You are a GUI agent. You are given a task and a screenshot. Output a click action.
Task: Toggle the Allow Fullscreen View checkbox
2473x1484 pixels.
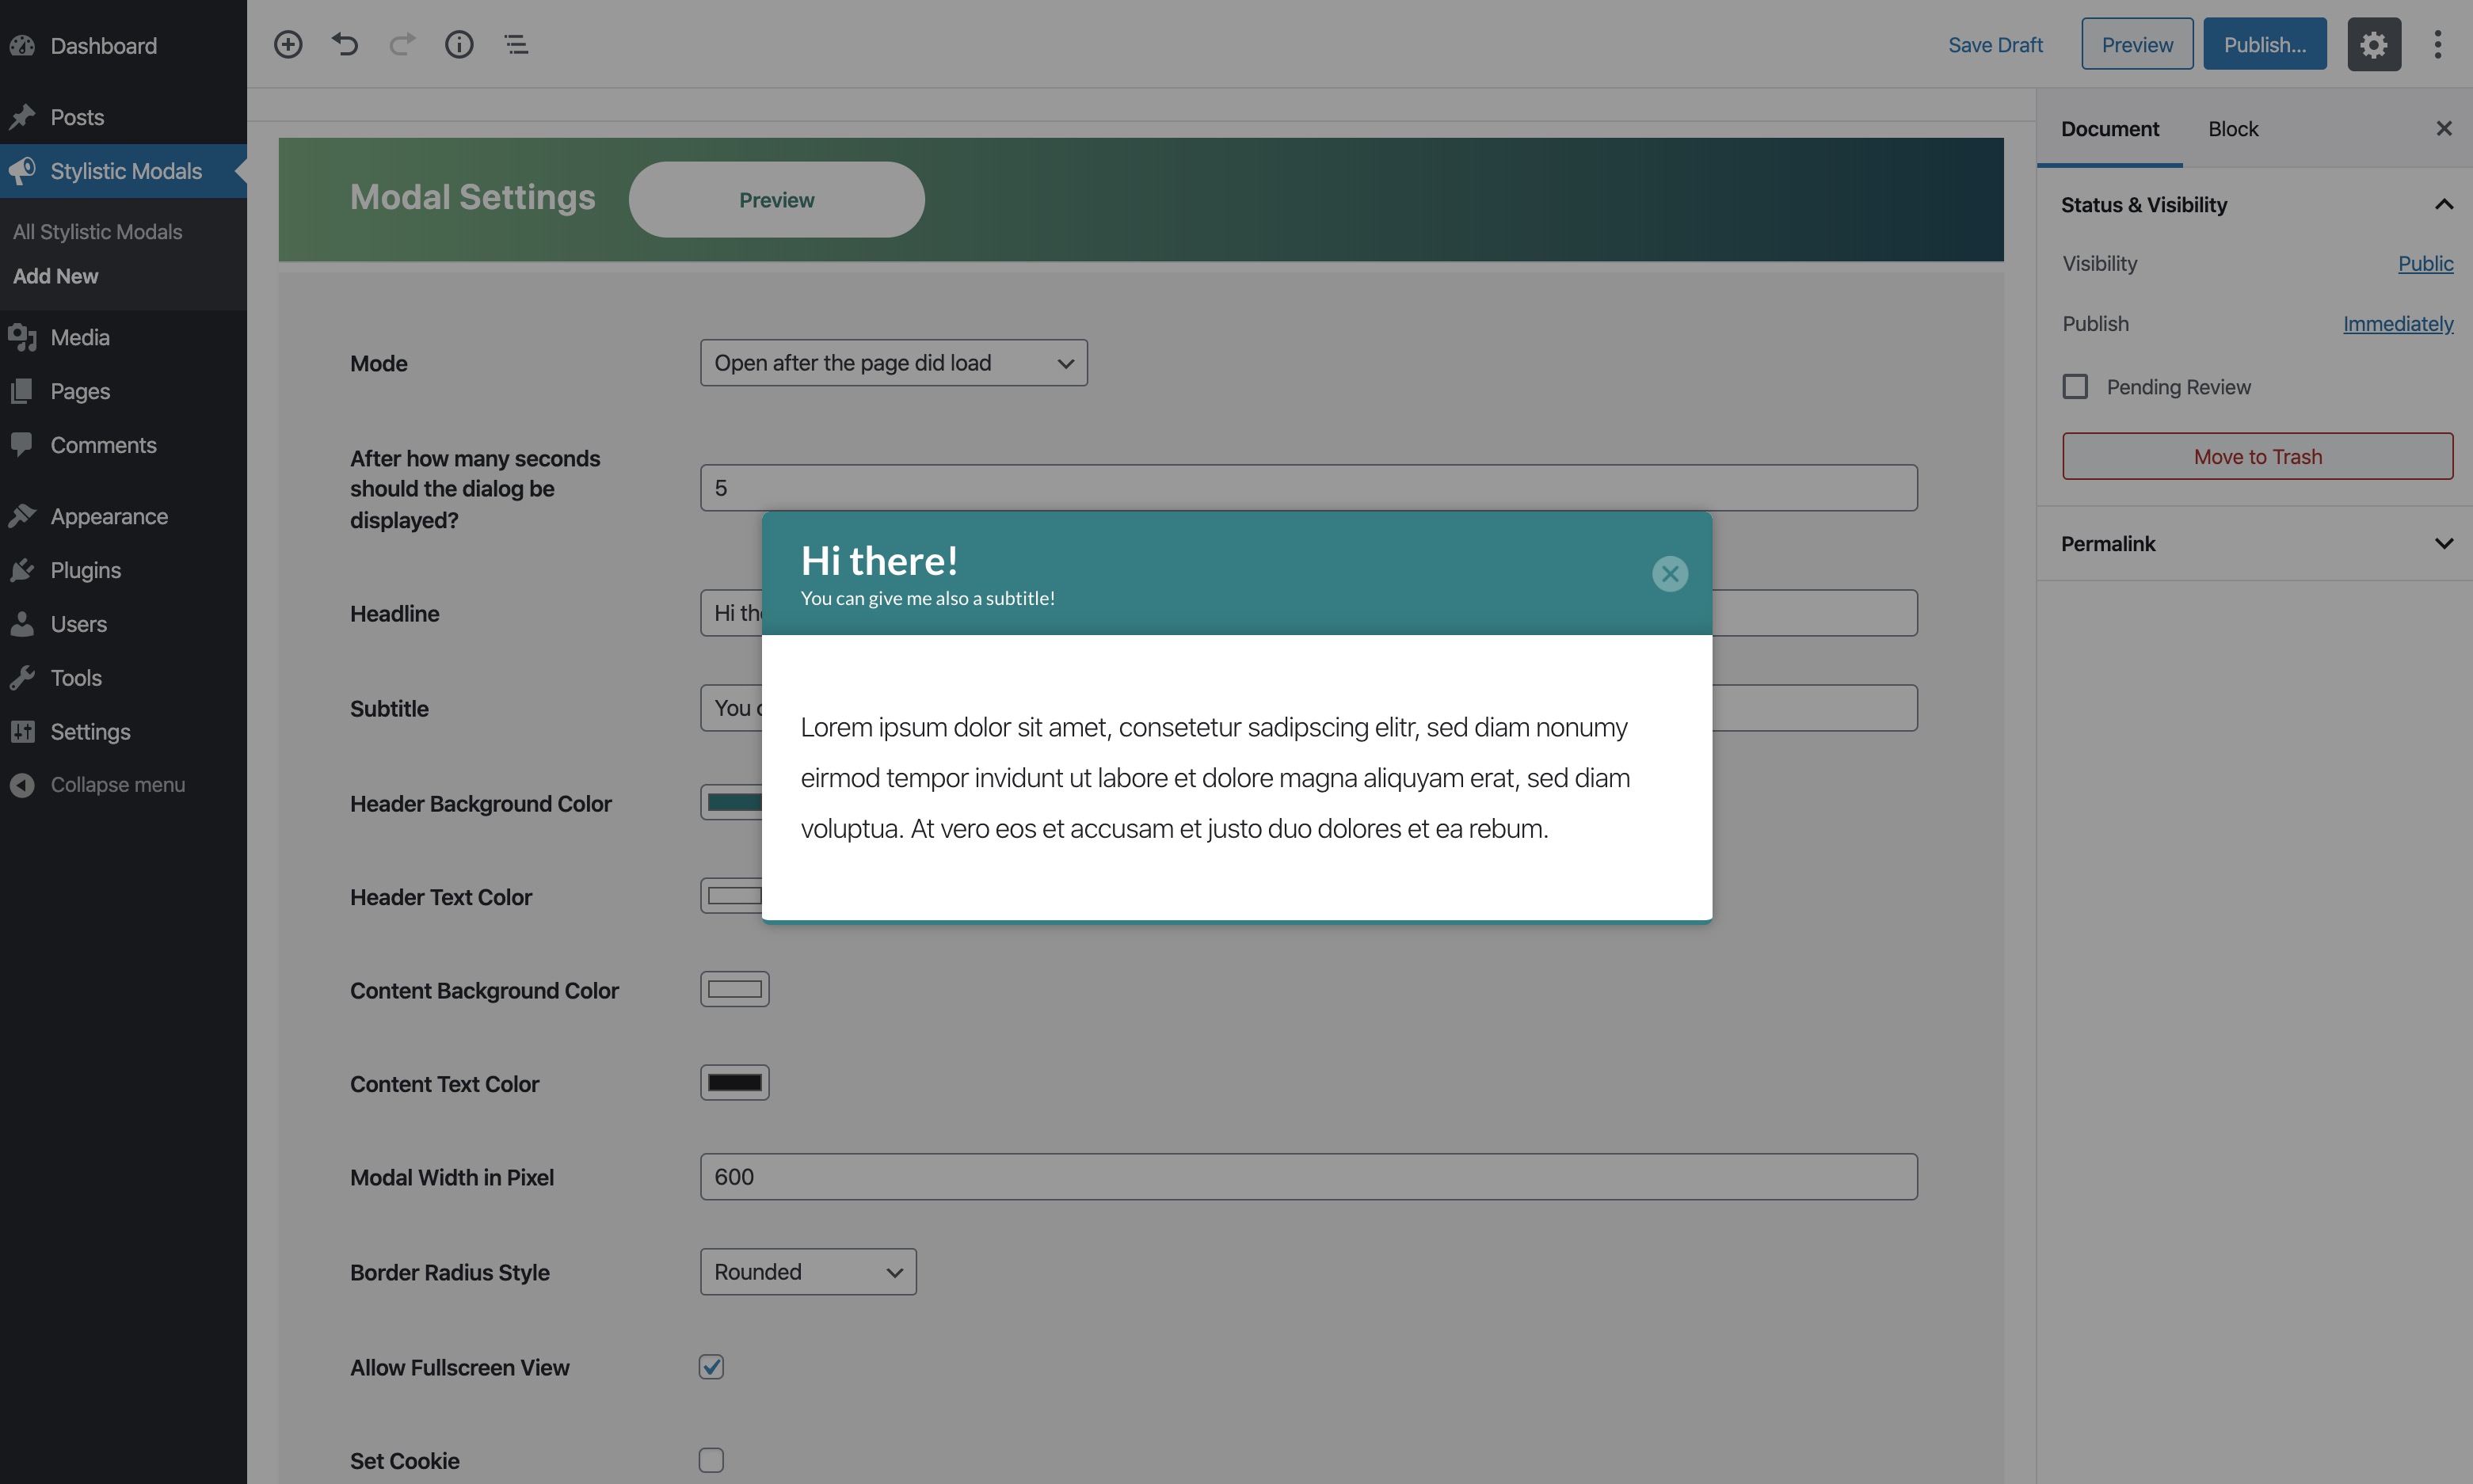point(711,1367)
